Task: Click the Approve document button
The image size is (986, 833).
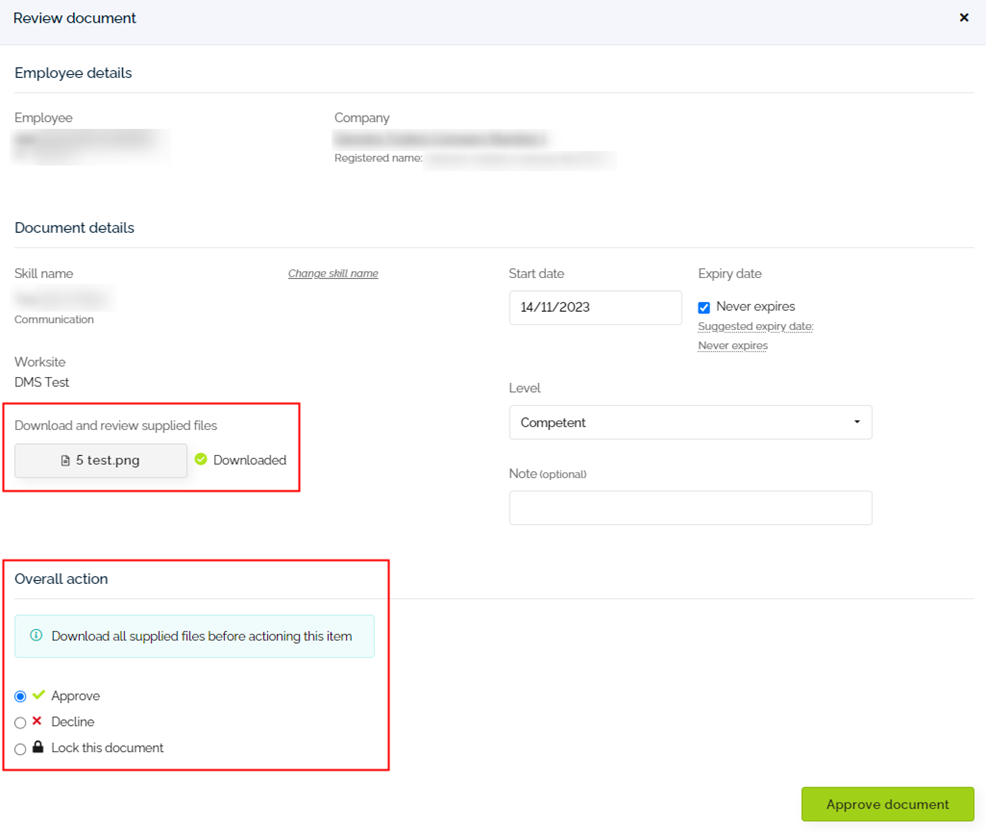Action: click(x=887, y=804)
